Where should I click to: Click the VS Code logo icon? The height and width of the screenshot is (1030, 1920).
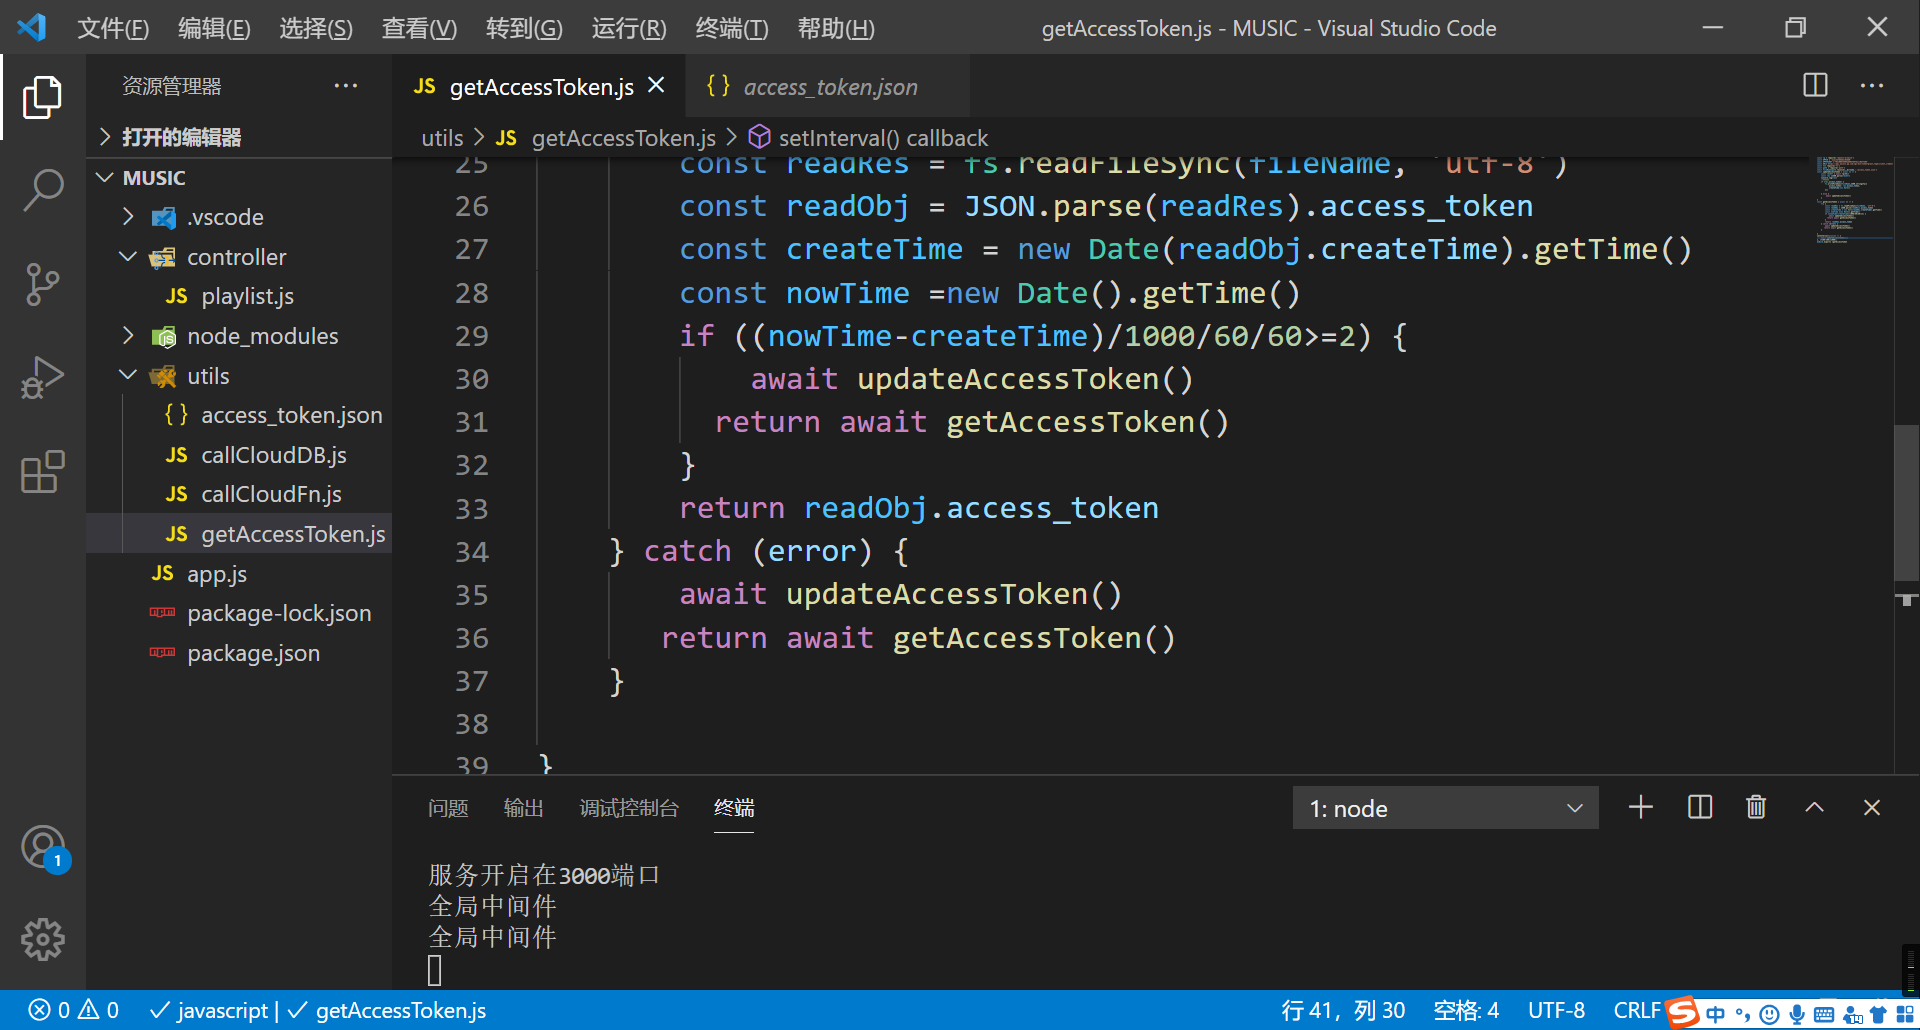click(x=32, y=27)
